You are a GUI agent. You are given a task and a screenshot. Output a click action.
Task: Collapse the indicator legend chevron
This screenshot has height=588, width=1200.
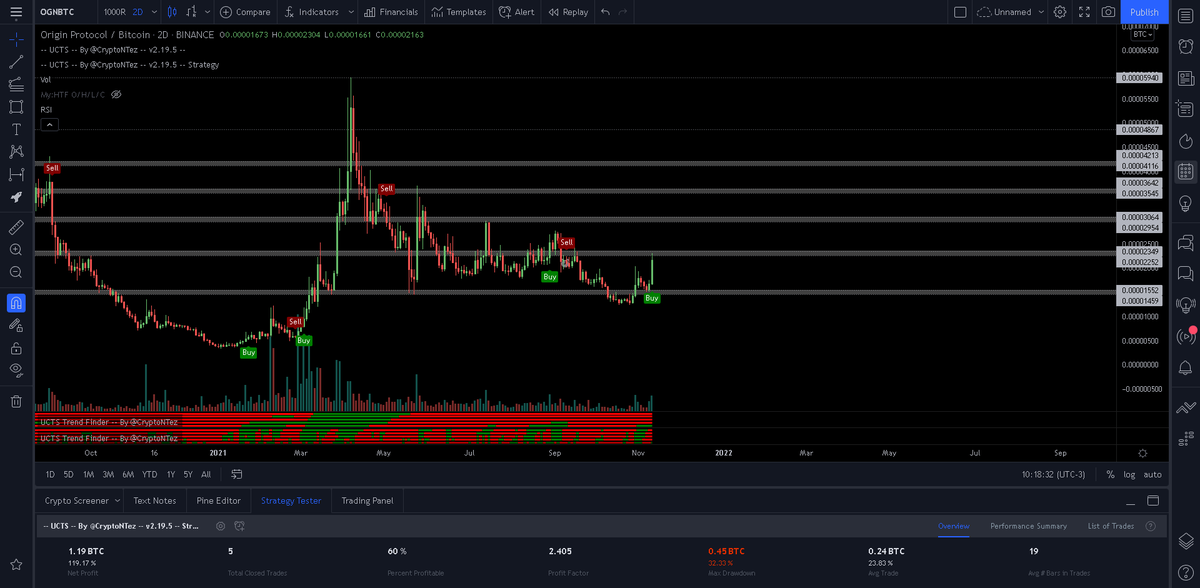(x=49, y=124)
